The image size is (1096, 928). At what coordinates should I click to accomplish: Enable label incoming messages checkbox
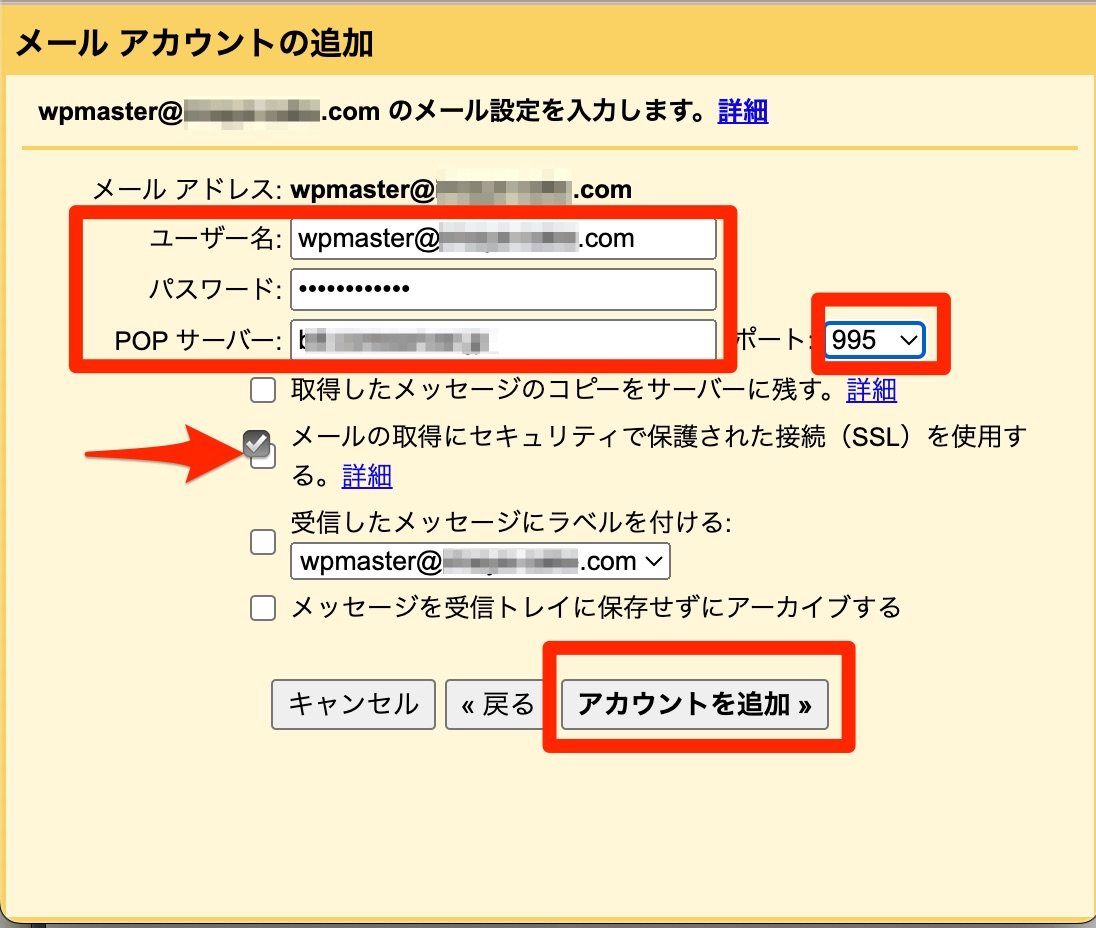pyautogui.click(x=263, y=542)
